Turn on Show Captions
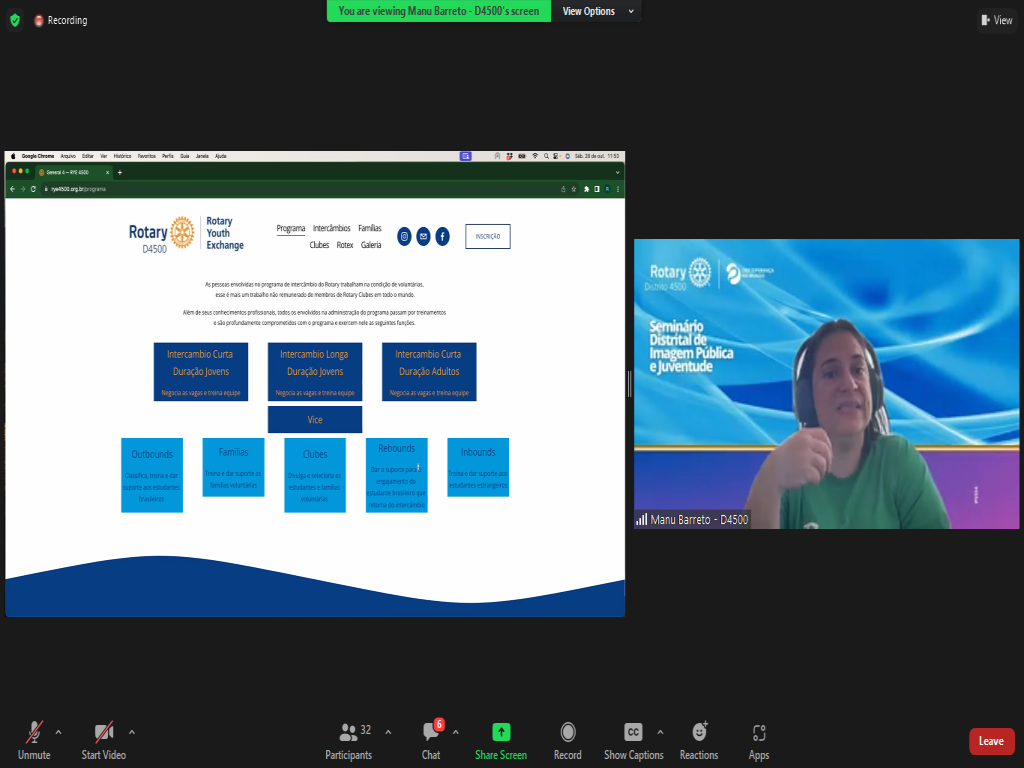This screenshot has height=768, width=1024. point(633,740)
